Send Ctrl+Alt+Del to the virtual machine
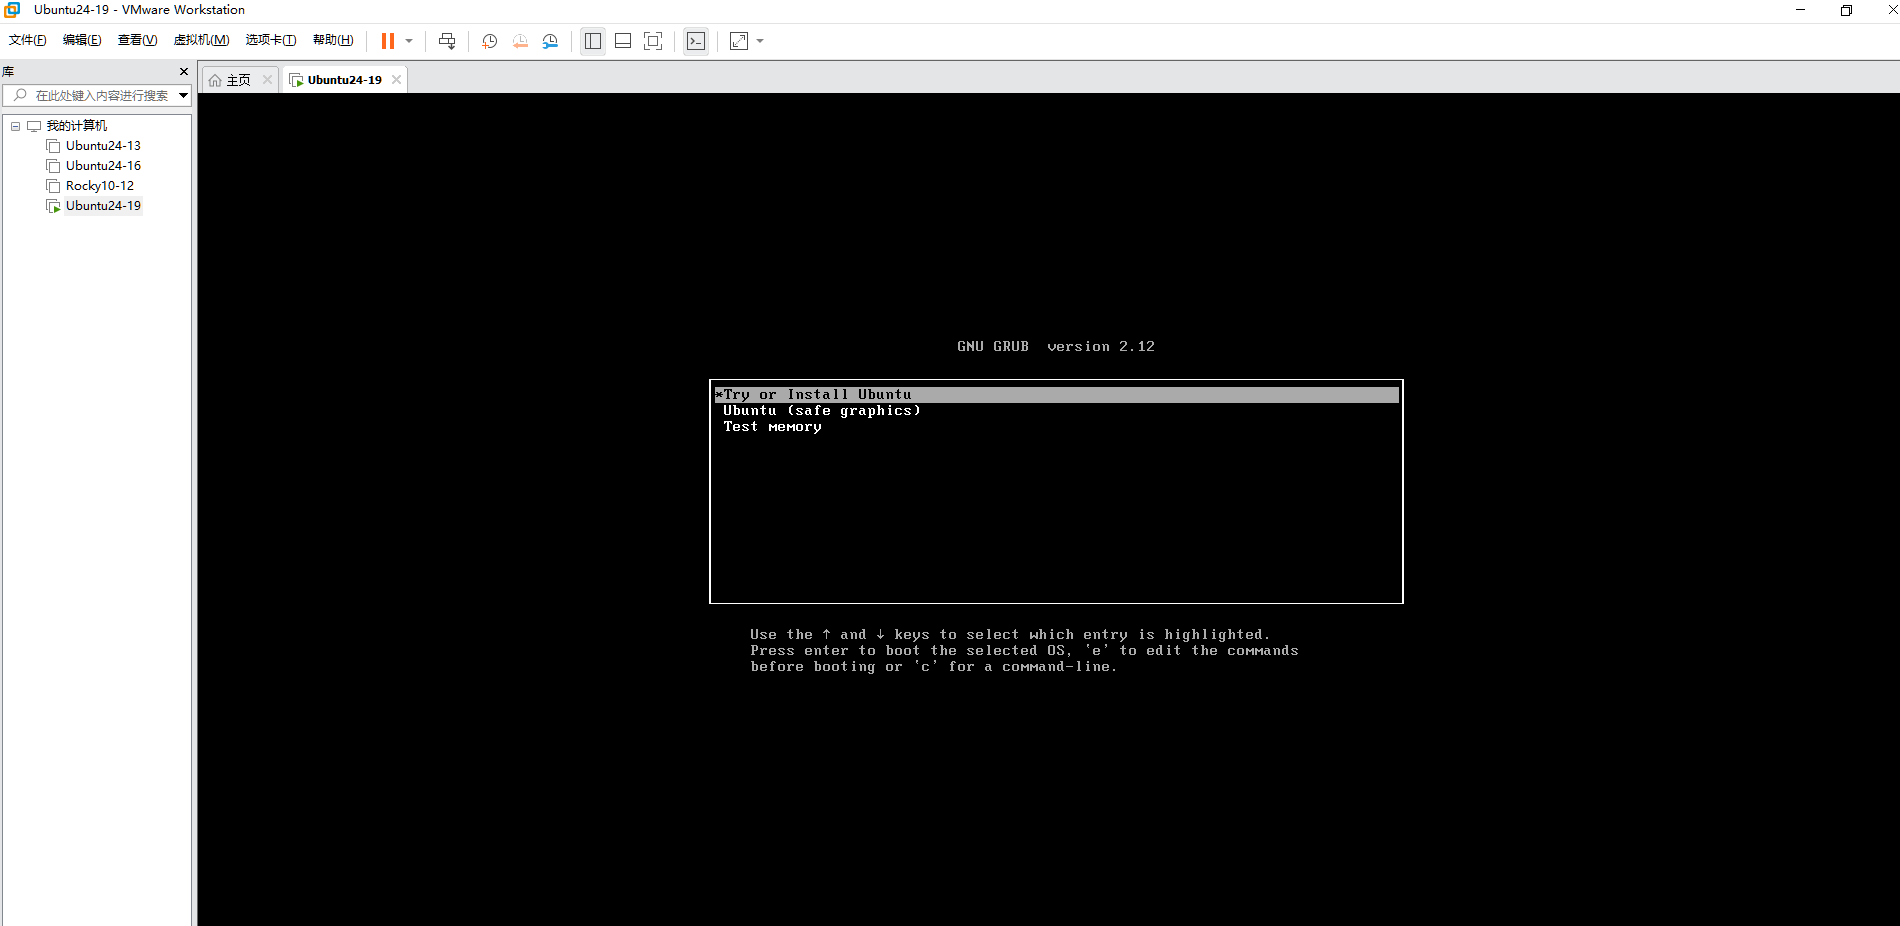This screenshot has width=1900, height=926. [447, 41]
